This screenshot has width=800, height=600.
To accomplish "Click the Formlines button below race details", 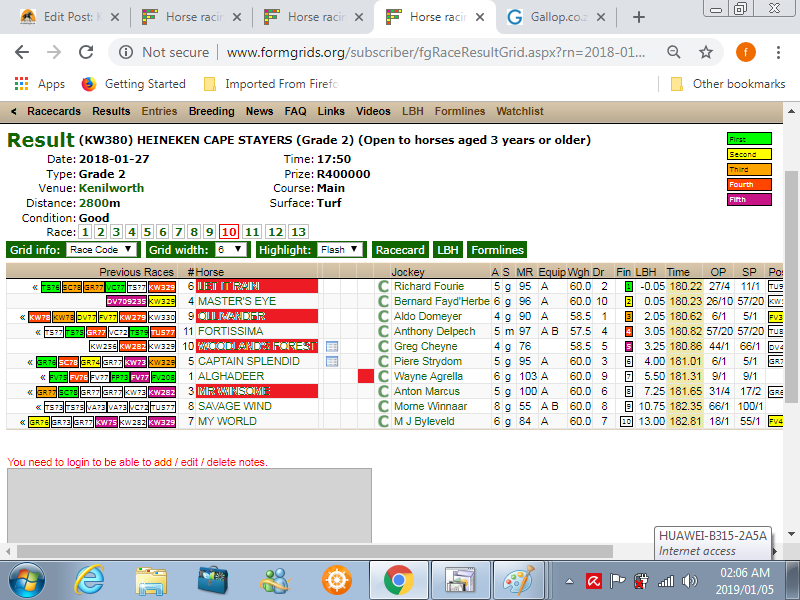I will (497, 250).
